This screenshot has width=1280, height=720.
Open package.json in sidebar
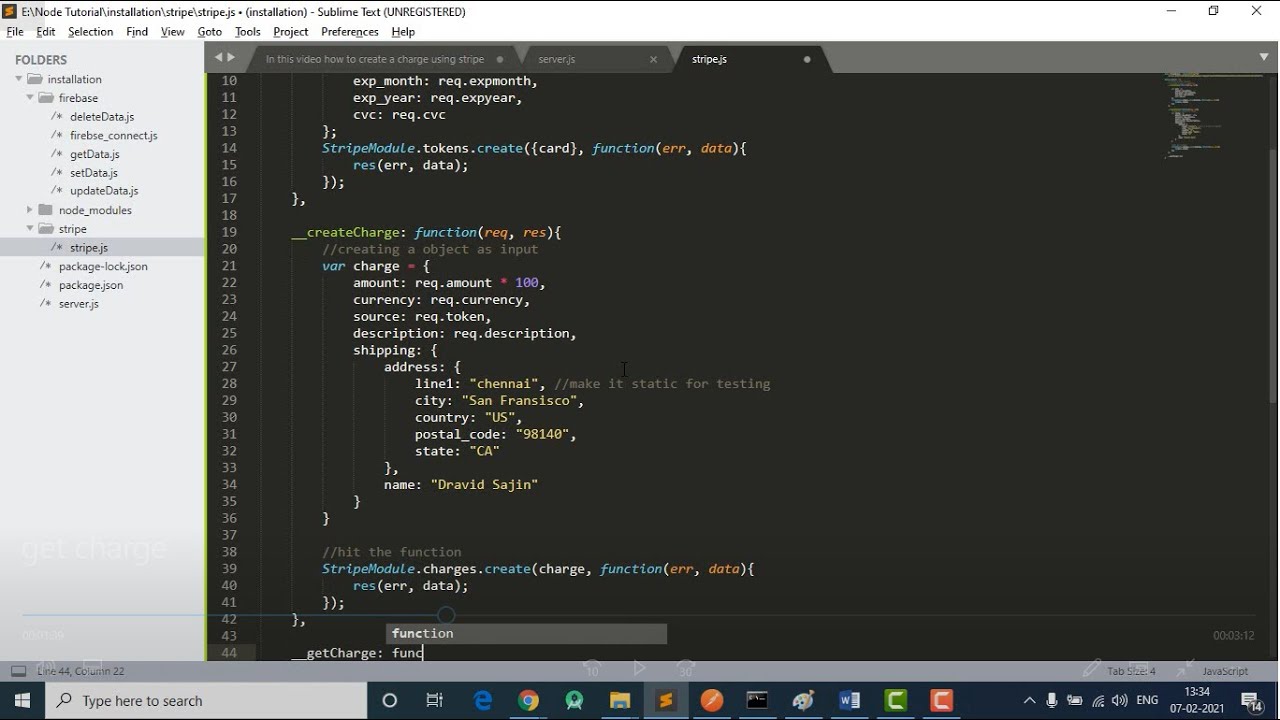click(x=91, y=285)
